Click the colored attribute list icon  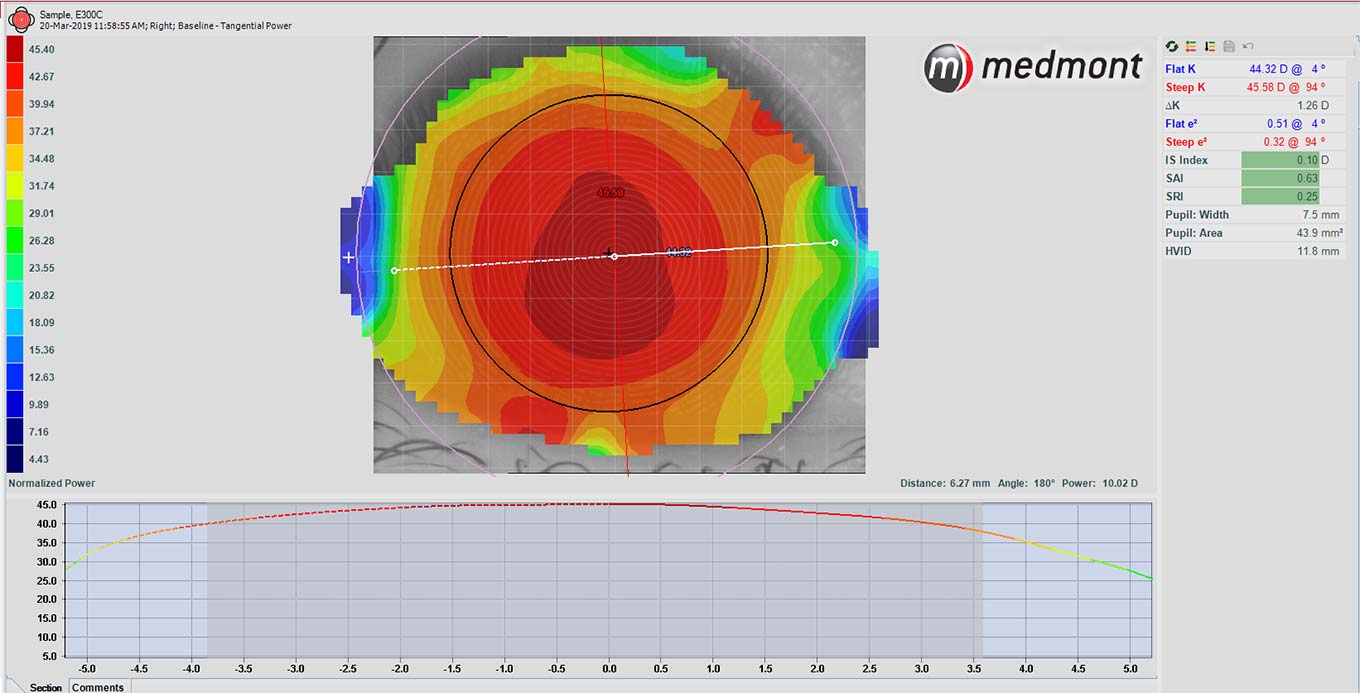click(x=1191, y=46)
